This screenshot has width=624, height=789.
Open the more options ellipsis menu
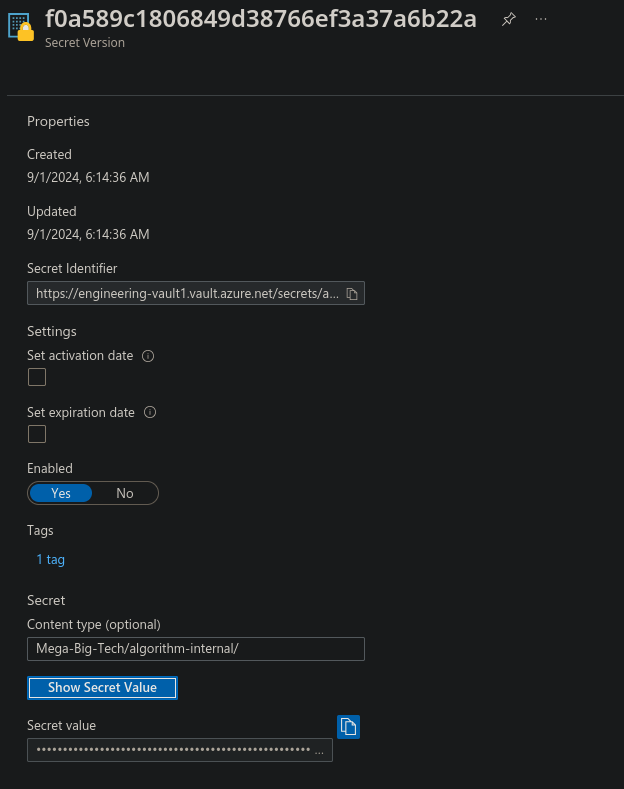click(541, 19)
